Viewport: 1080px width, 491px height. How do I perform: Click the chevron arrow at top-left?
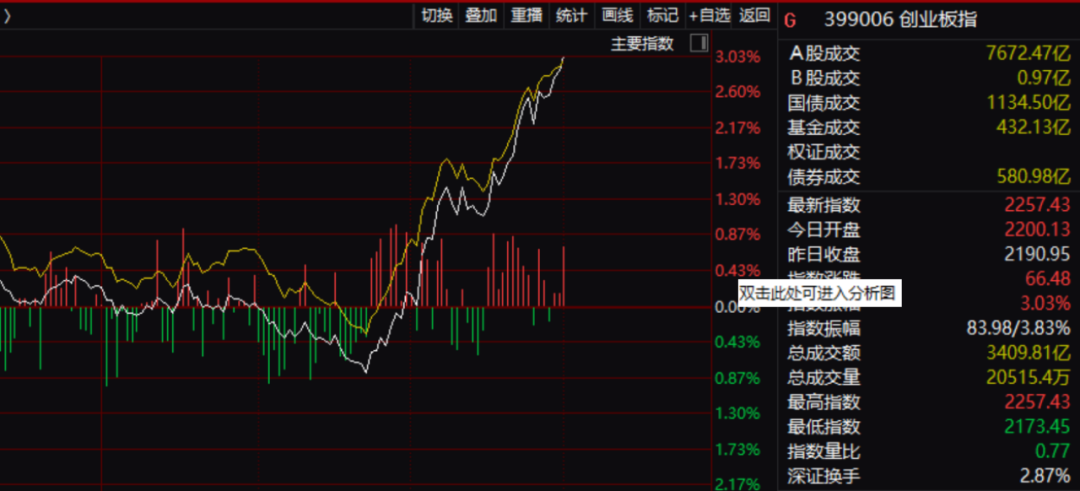[x=6, y=16]
